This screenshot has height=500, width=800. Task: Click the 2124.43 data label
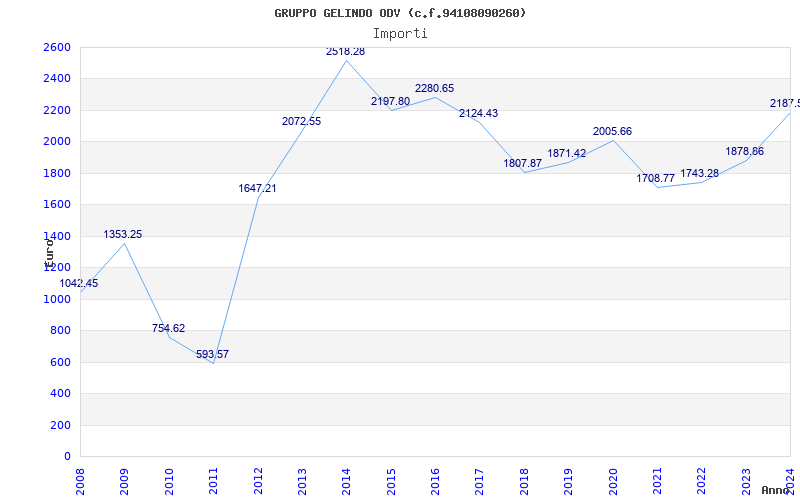[x=478, y=113]
